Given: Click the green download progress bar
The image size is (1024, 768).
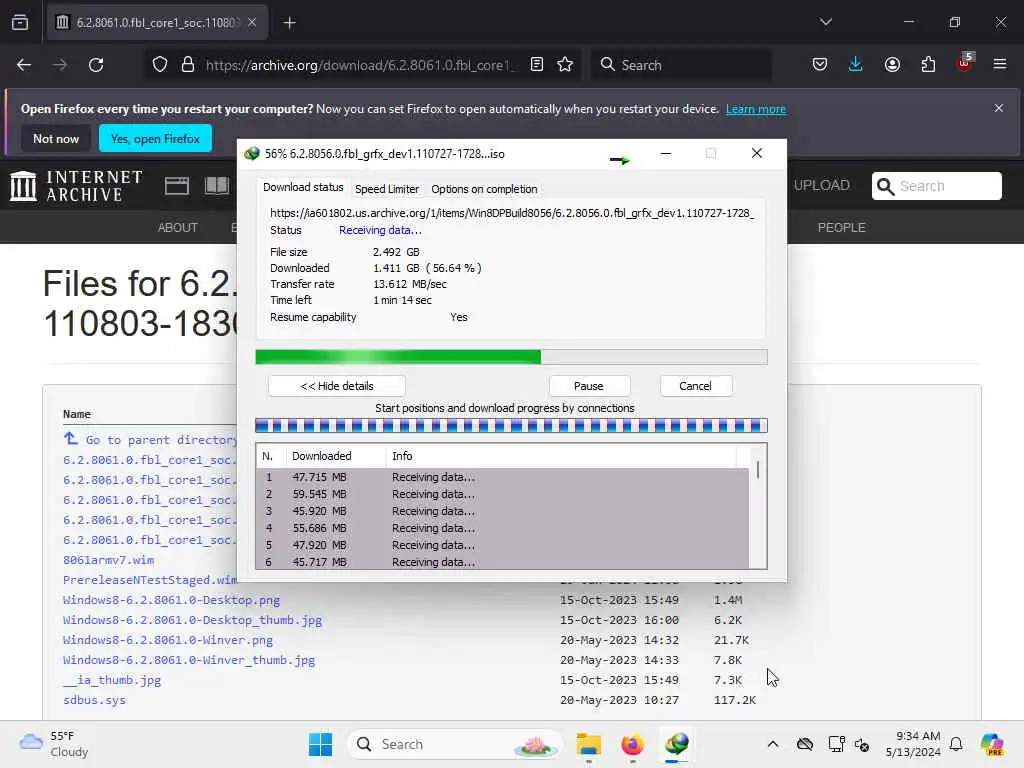Looking at the screenshot, I should coord(511,357).
